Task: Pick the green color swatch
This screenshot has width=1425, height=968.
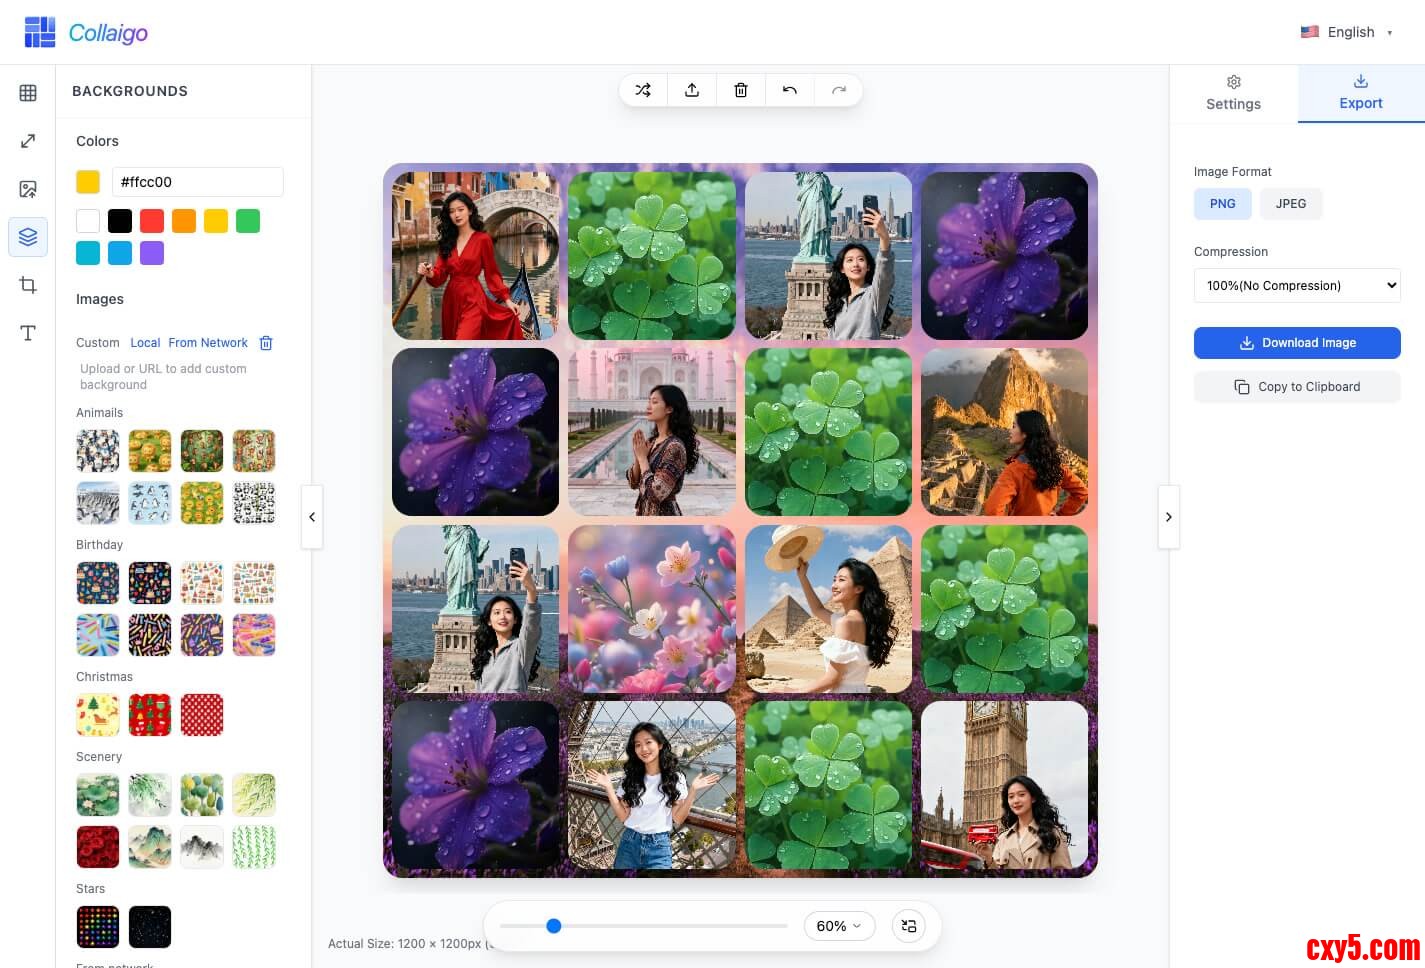Action: 248,221
